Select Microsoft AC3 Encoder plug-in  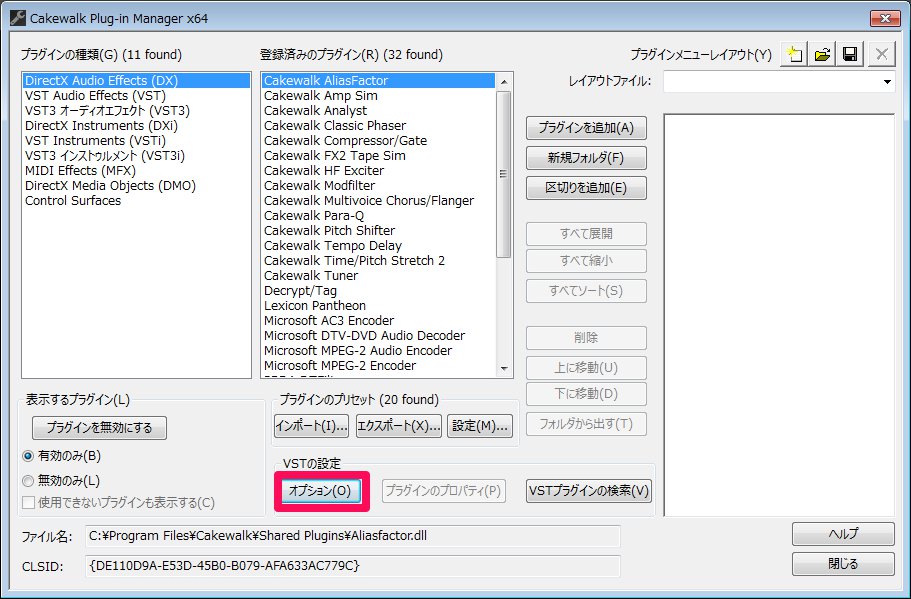[x=379, y=321]
